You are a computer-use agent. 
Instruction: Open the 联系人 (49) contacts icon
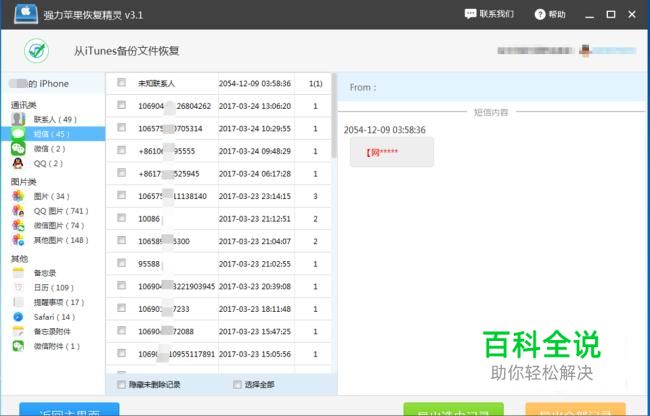(18, 119)
